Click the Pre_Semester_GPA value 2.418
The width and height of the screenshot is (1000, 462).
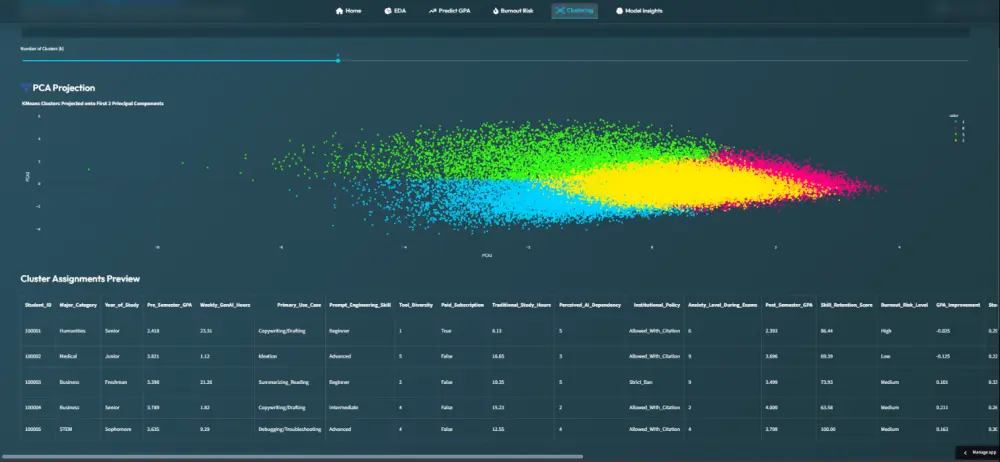coord(153,331)
